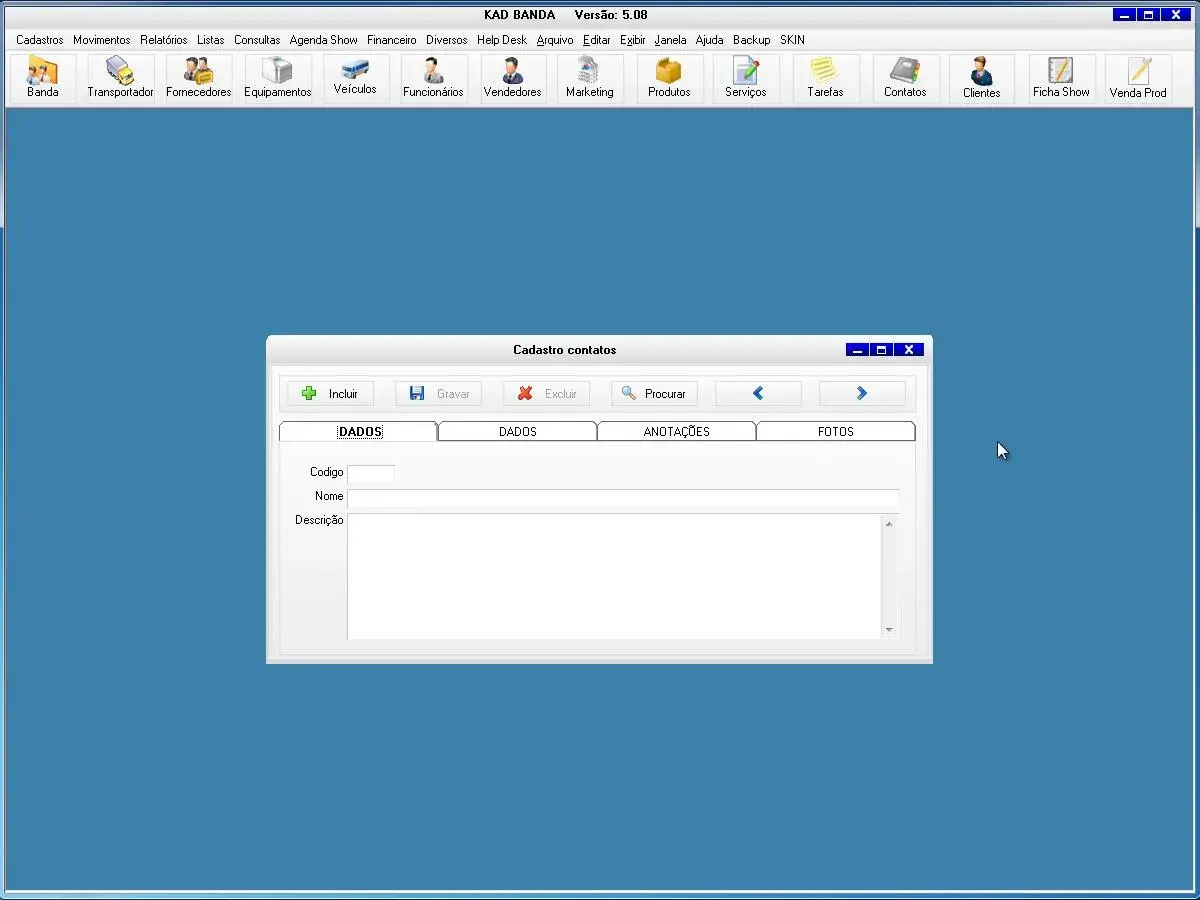Launch Ficha Show from the toolbar
The height and width of the screenshot is (900, 1200).
[x=1061, y=78]
